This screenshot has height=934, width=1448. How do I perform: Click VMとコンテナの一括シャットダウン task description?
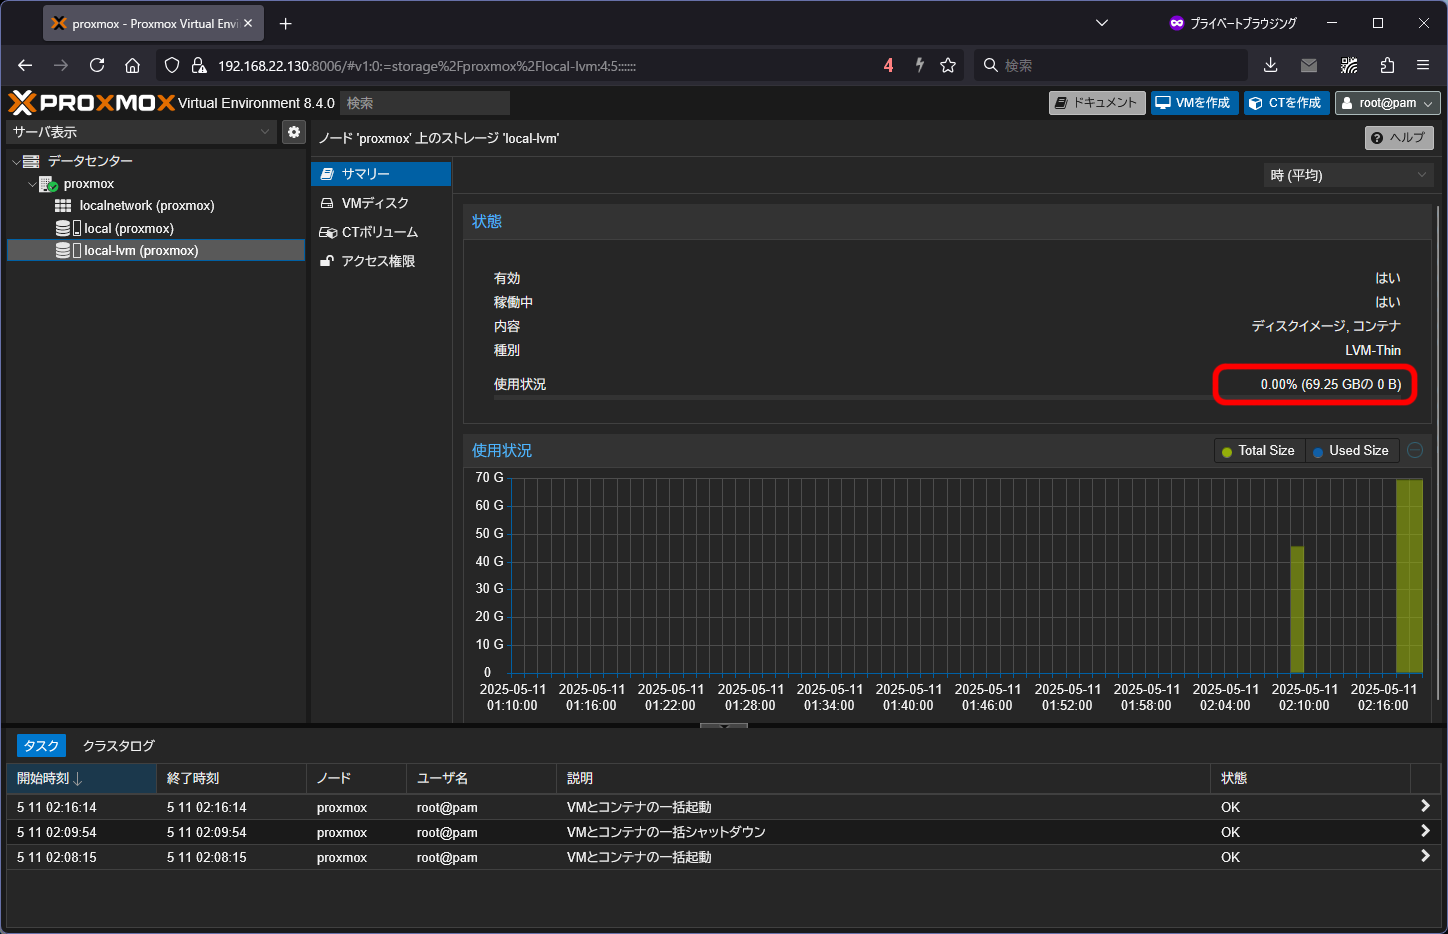[666, 832]
